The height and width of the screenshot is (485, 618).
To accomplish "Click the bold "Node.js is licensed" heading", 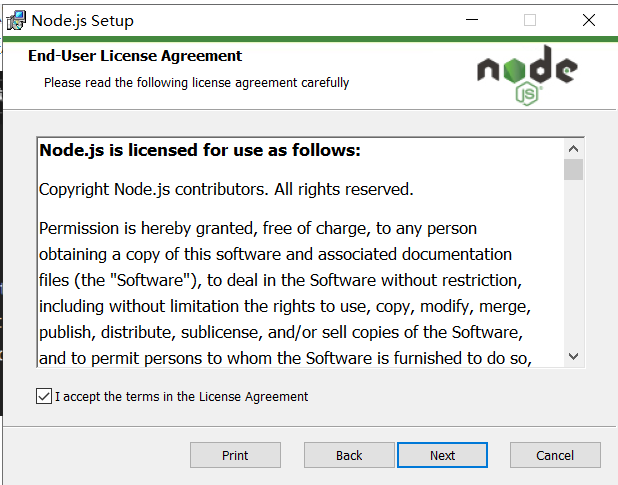I will (x=199, y=151).
